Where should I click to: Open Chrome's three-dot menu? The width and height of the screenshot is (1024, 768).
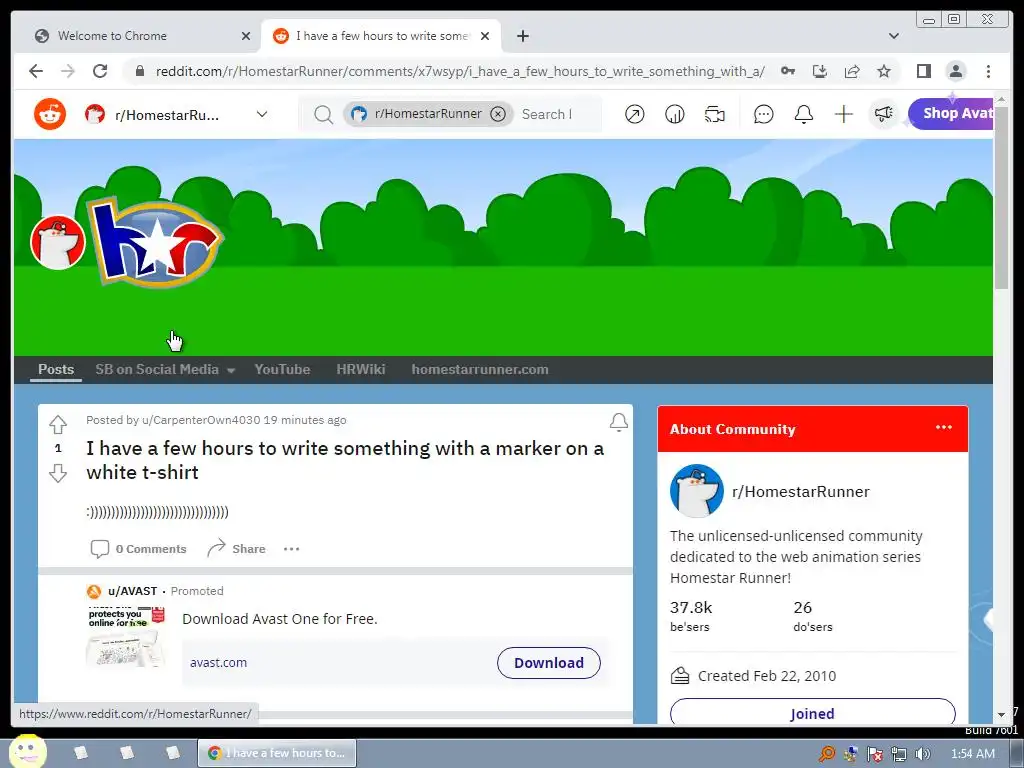(988, 71)
